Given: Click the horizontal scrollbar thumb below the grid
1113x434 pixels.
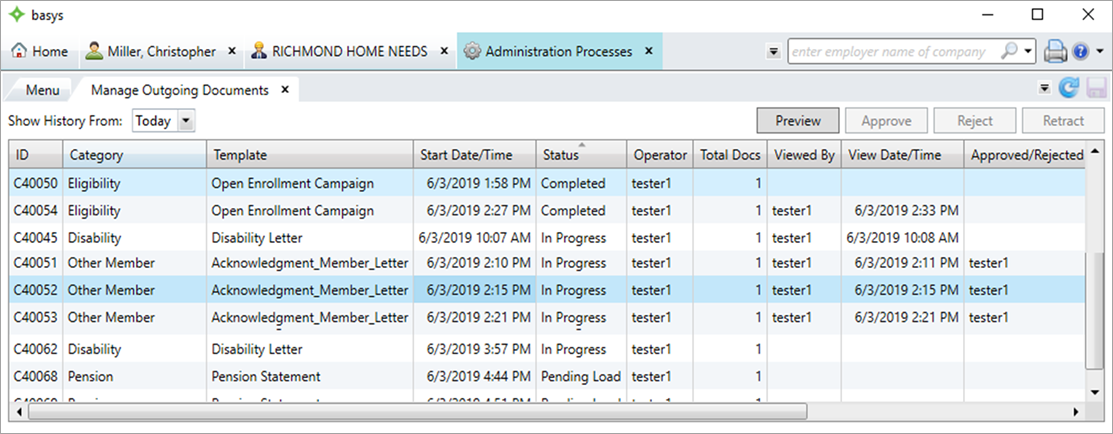Looking at the screenshot, I should [x=410, y=412].
